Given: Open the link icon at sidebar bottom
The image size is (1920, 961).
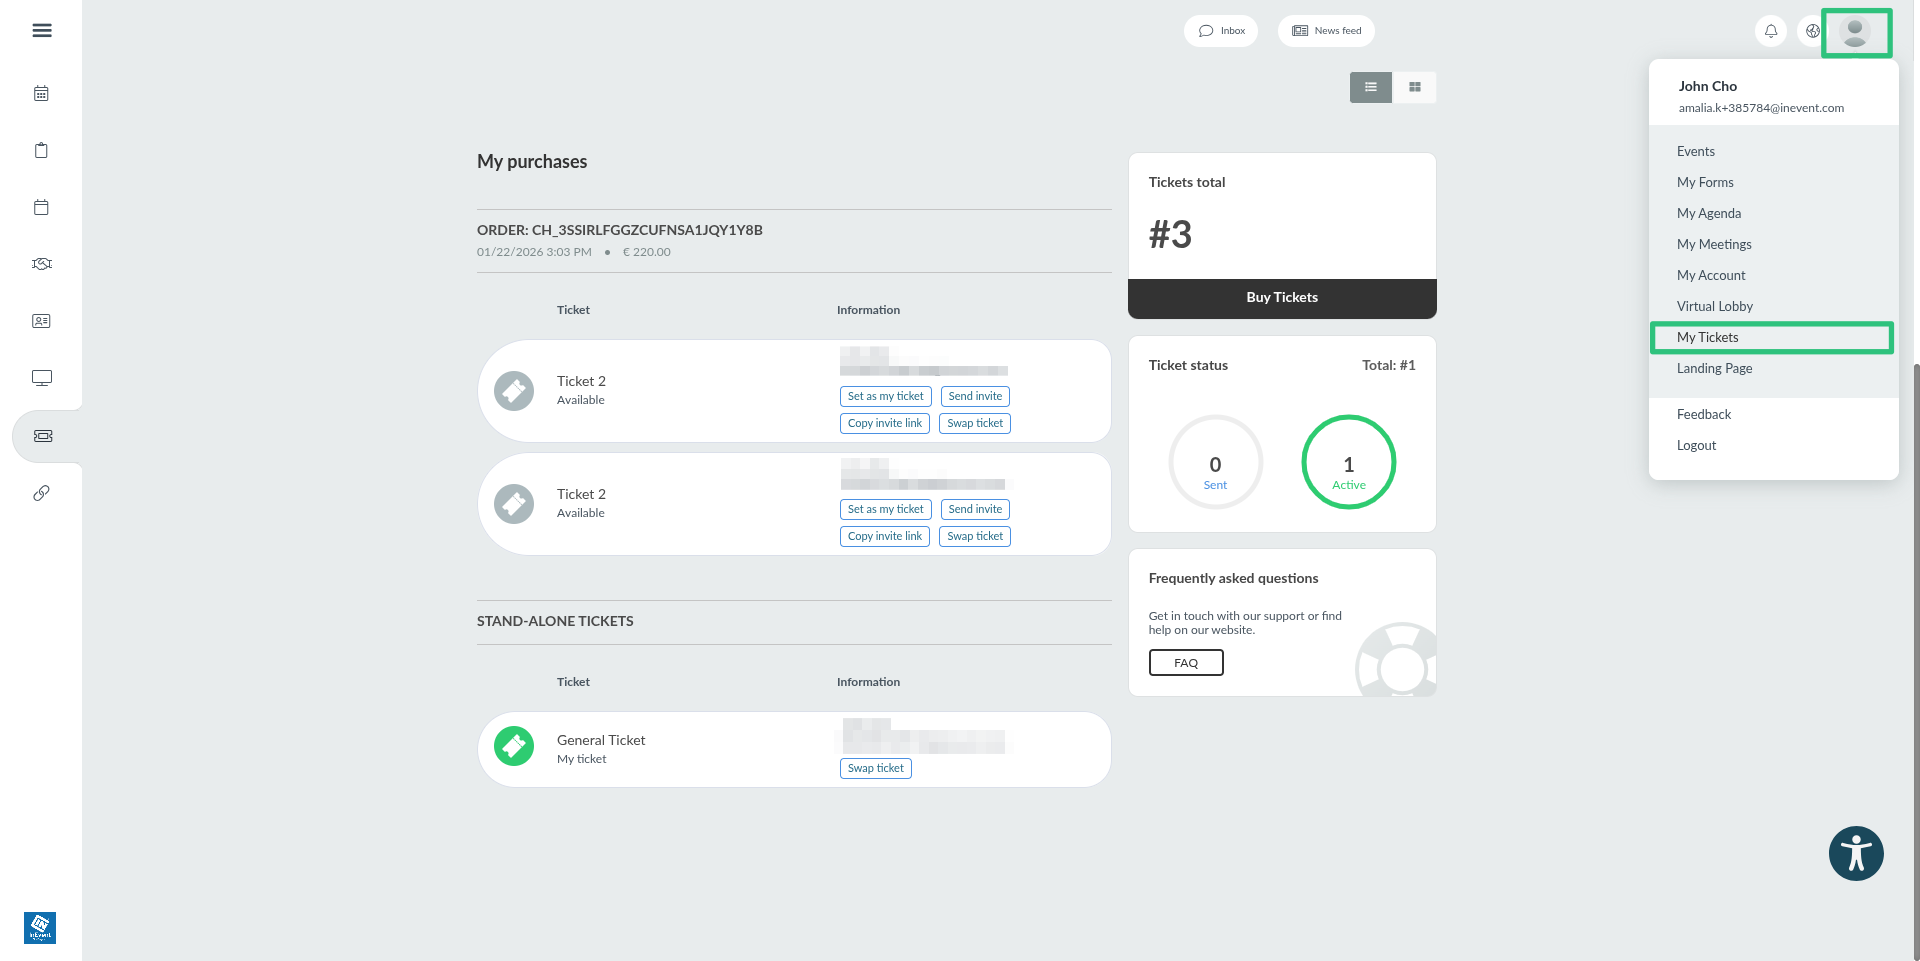Looking at the screenshot, I should 41,492.
